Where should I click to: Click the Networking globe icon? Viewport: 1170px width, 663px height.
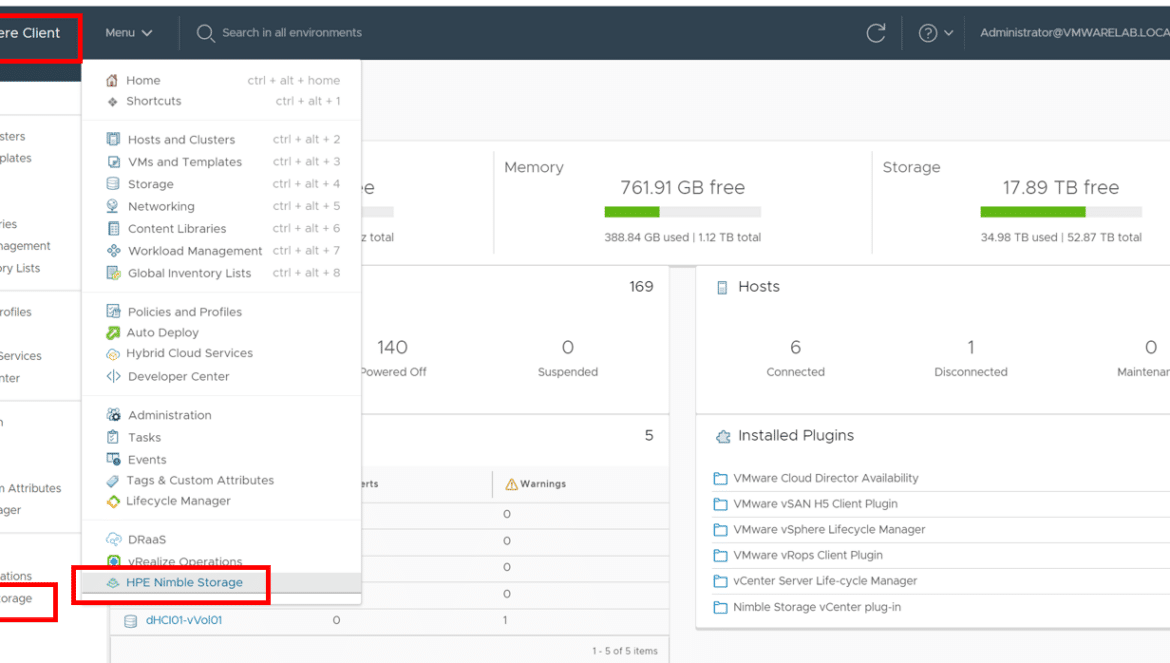(113, 206)
